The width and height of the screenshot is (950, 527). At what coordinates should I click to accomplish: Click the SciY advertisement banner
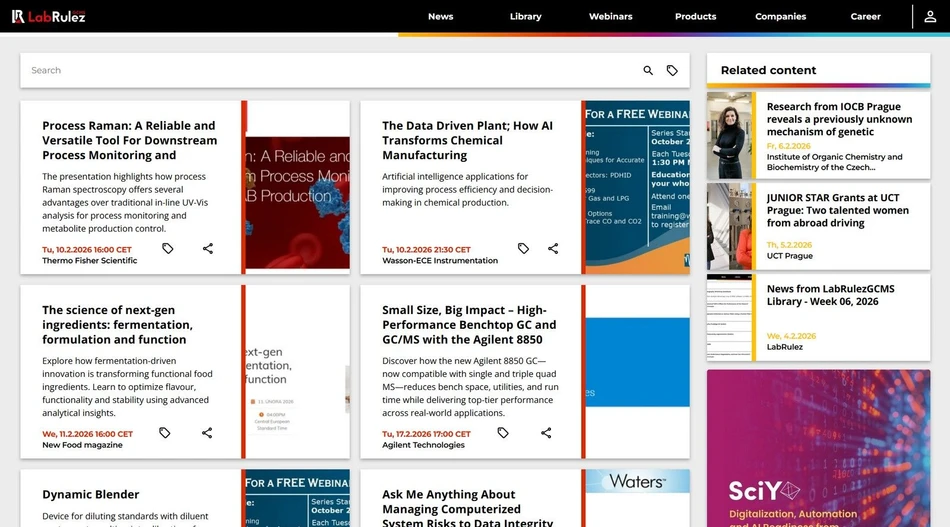(818, 448)
